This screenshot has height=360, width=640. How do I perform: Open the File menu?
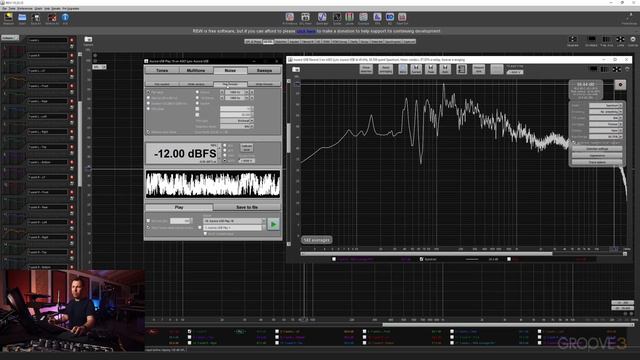click(x=4, y=8)
